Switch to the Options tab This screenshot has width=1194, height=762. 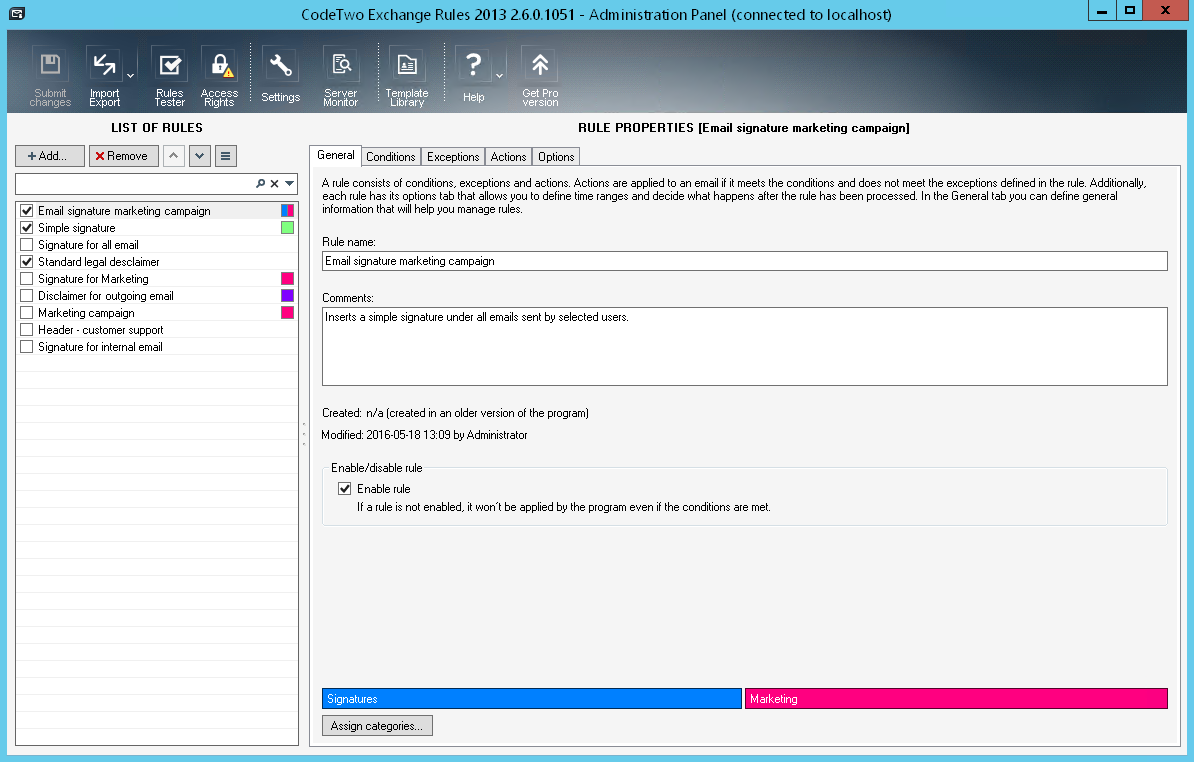coord(556,157)
